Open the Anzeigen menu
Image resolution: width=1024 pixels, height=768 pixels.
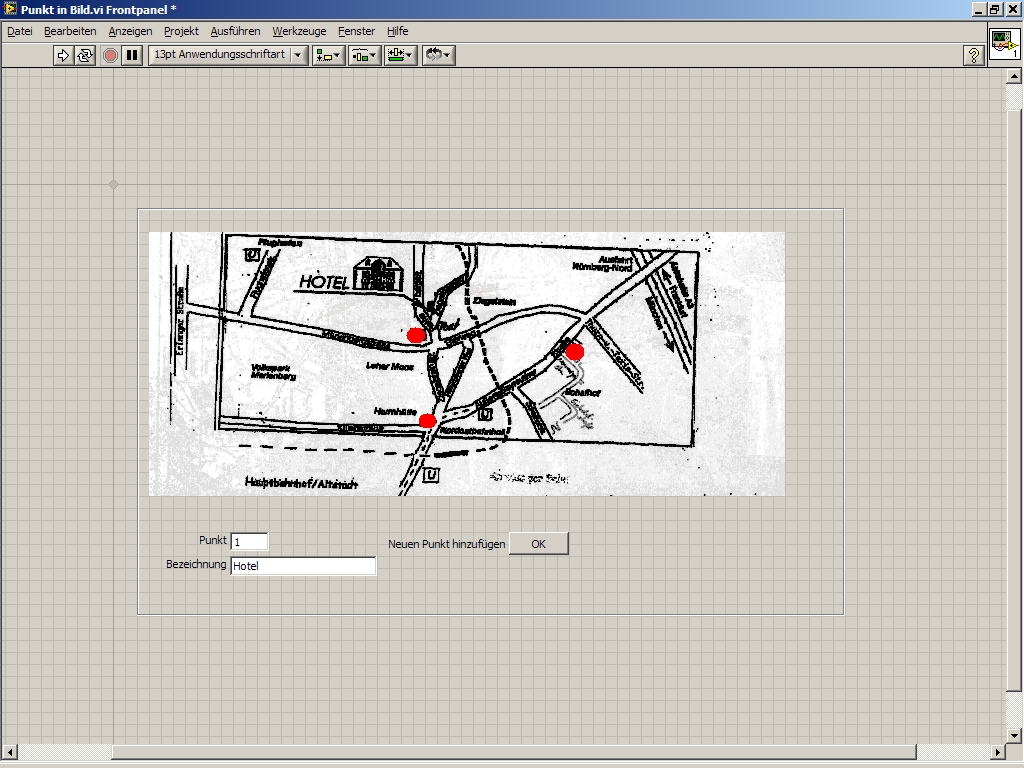point(130,31)
